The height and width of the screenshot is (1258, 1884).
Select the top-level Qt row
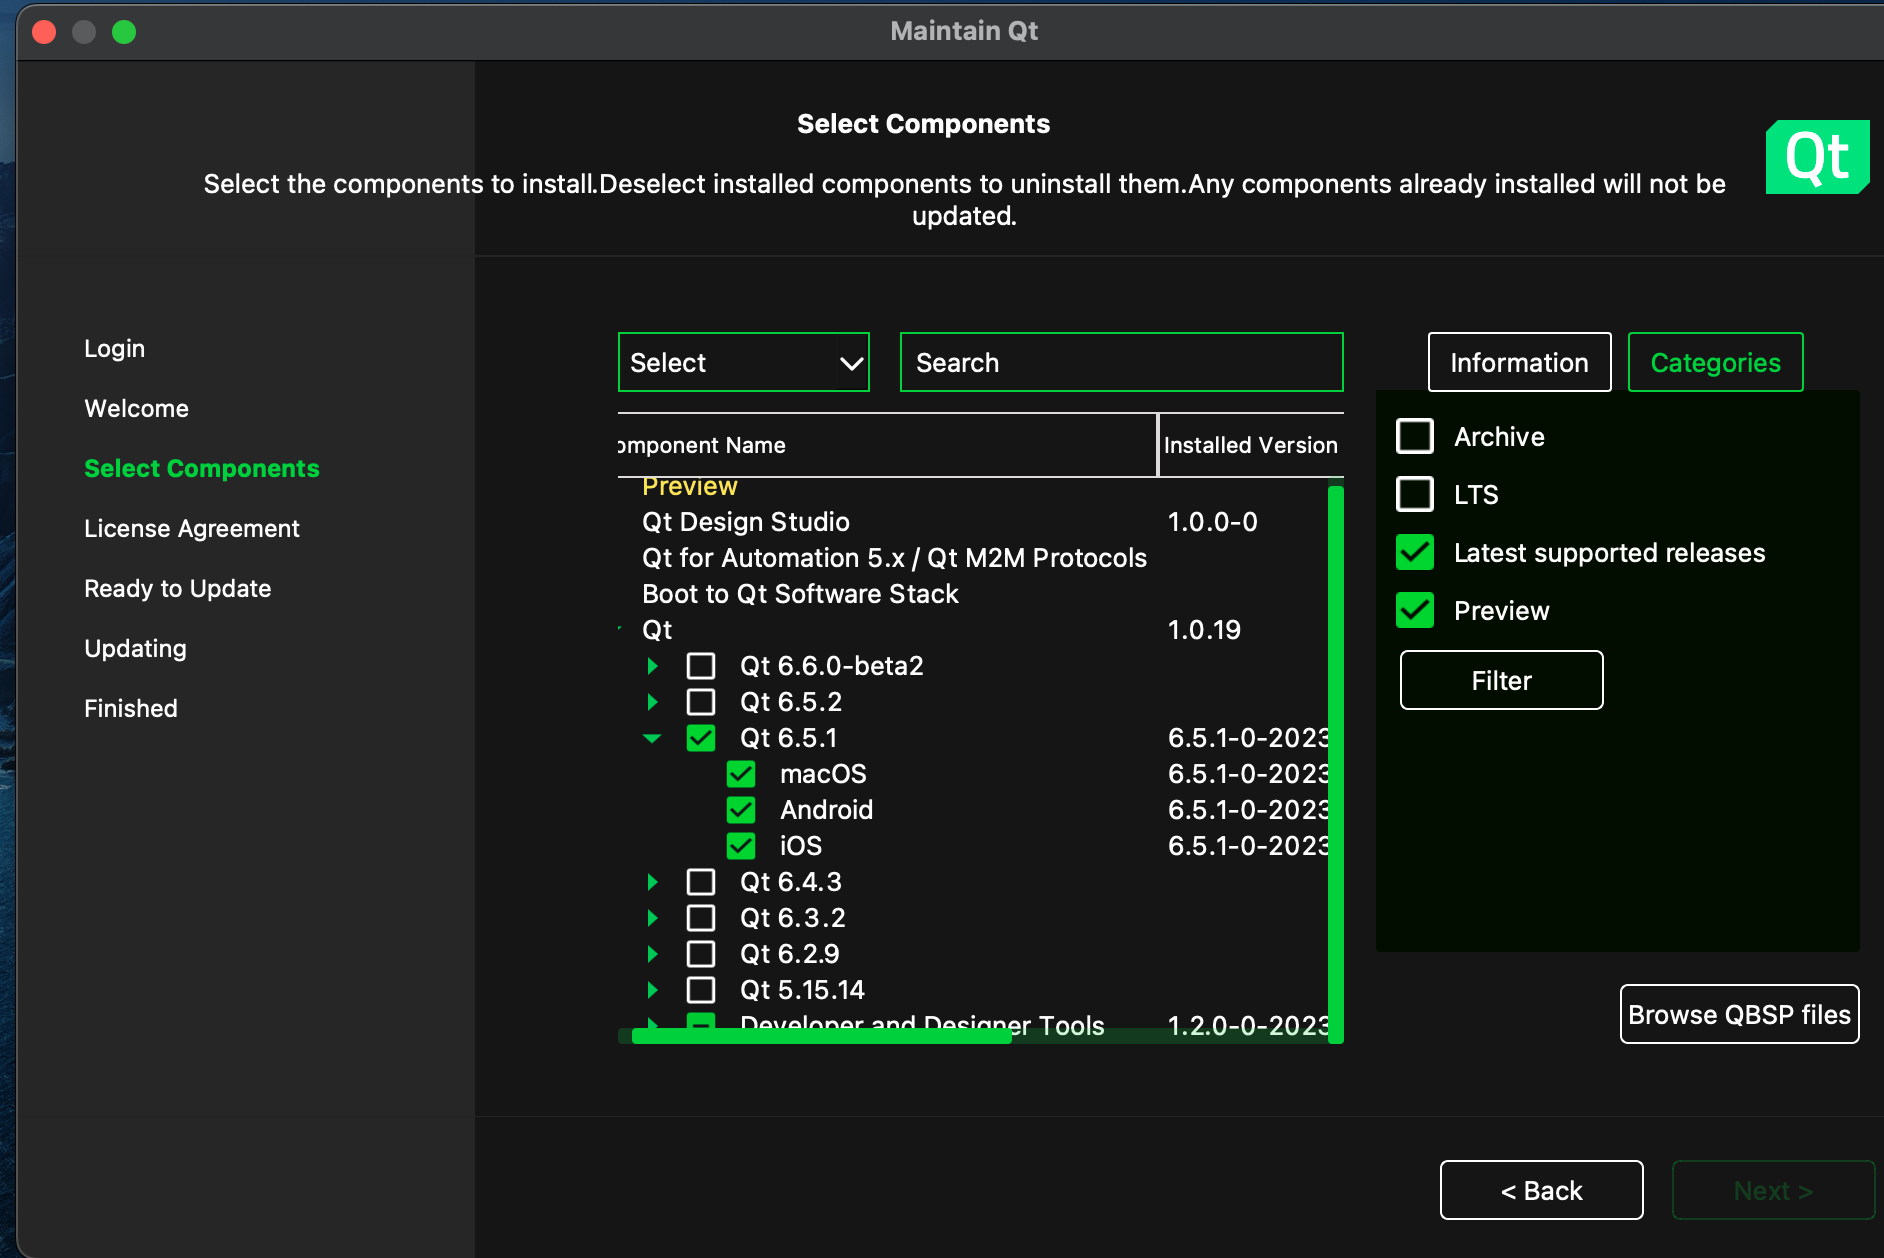click(x=973, y=630)
